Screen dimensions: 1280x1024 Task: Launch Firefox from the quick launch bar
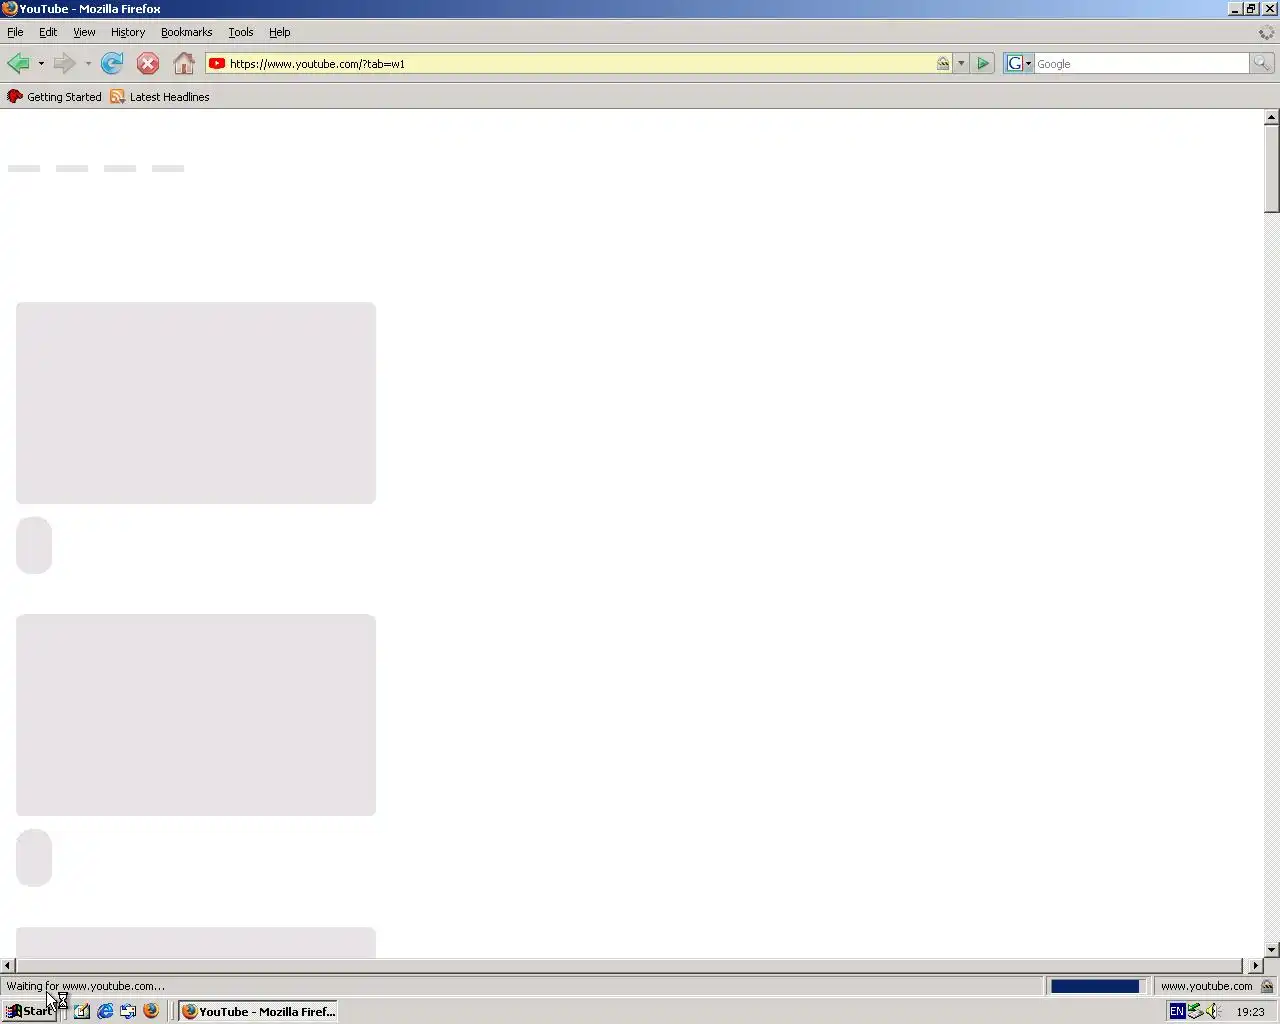click(x=151, y=1011)
